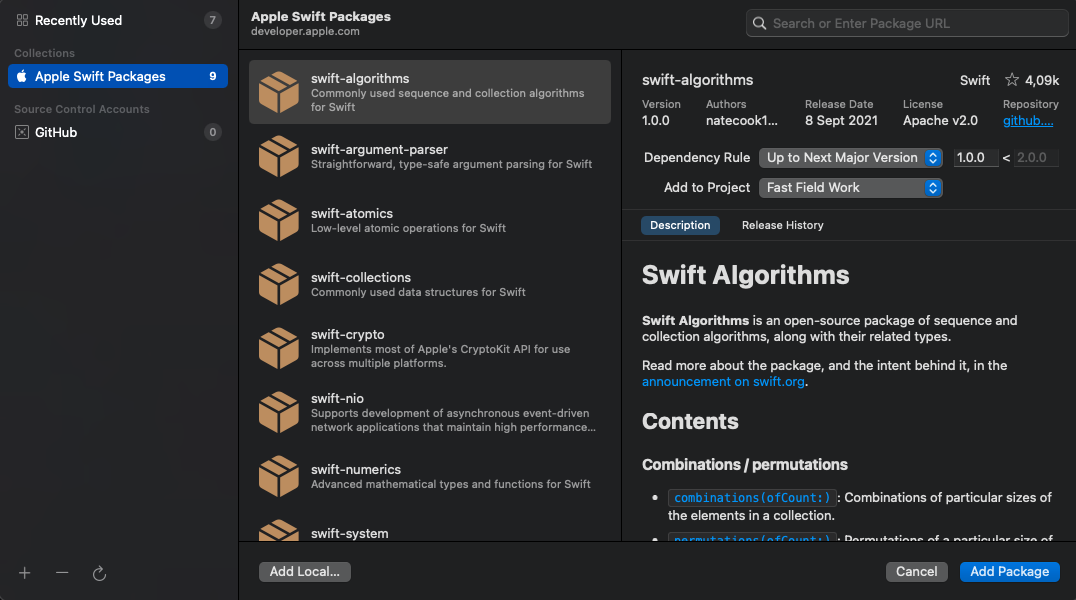Select the swift-atomics package row
This screenshot has height=600, width=1076.
[x=430, y=220]
